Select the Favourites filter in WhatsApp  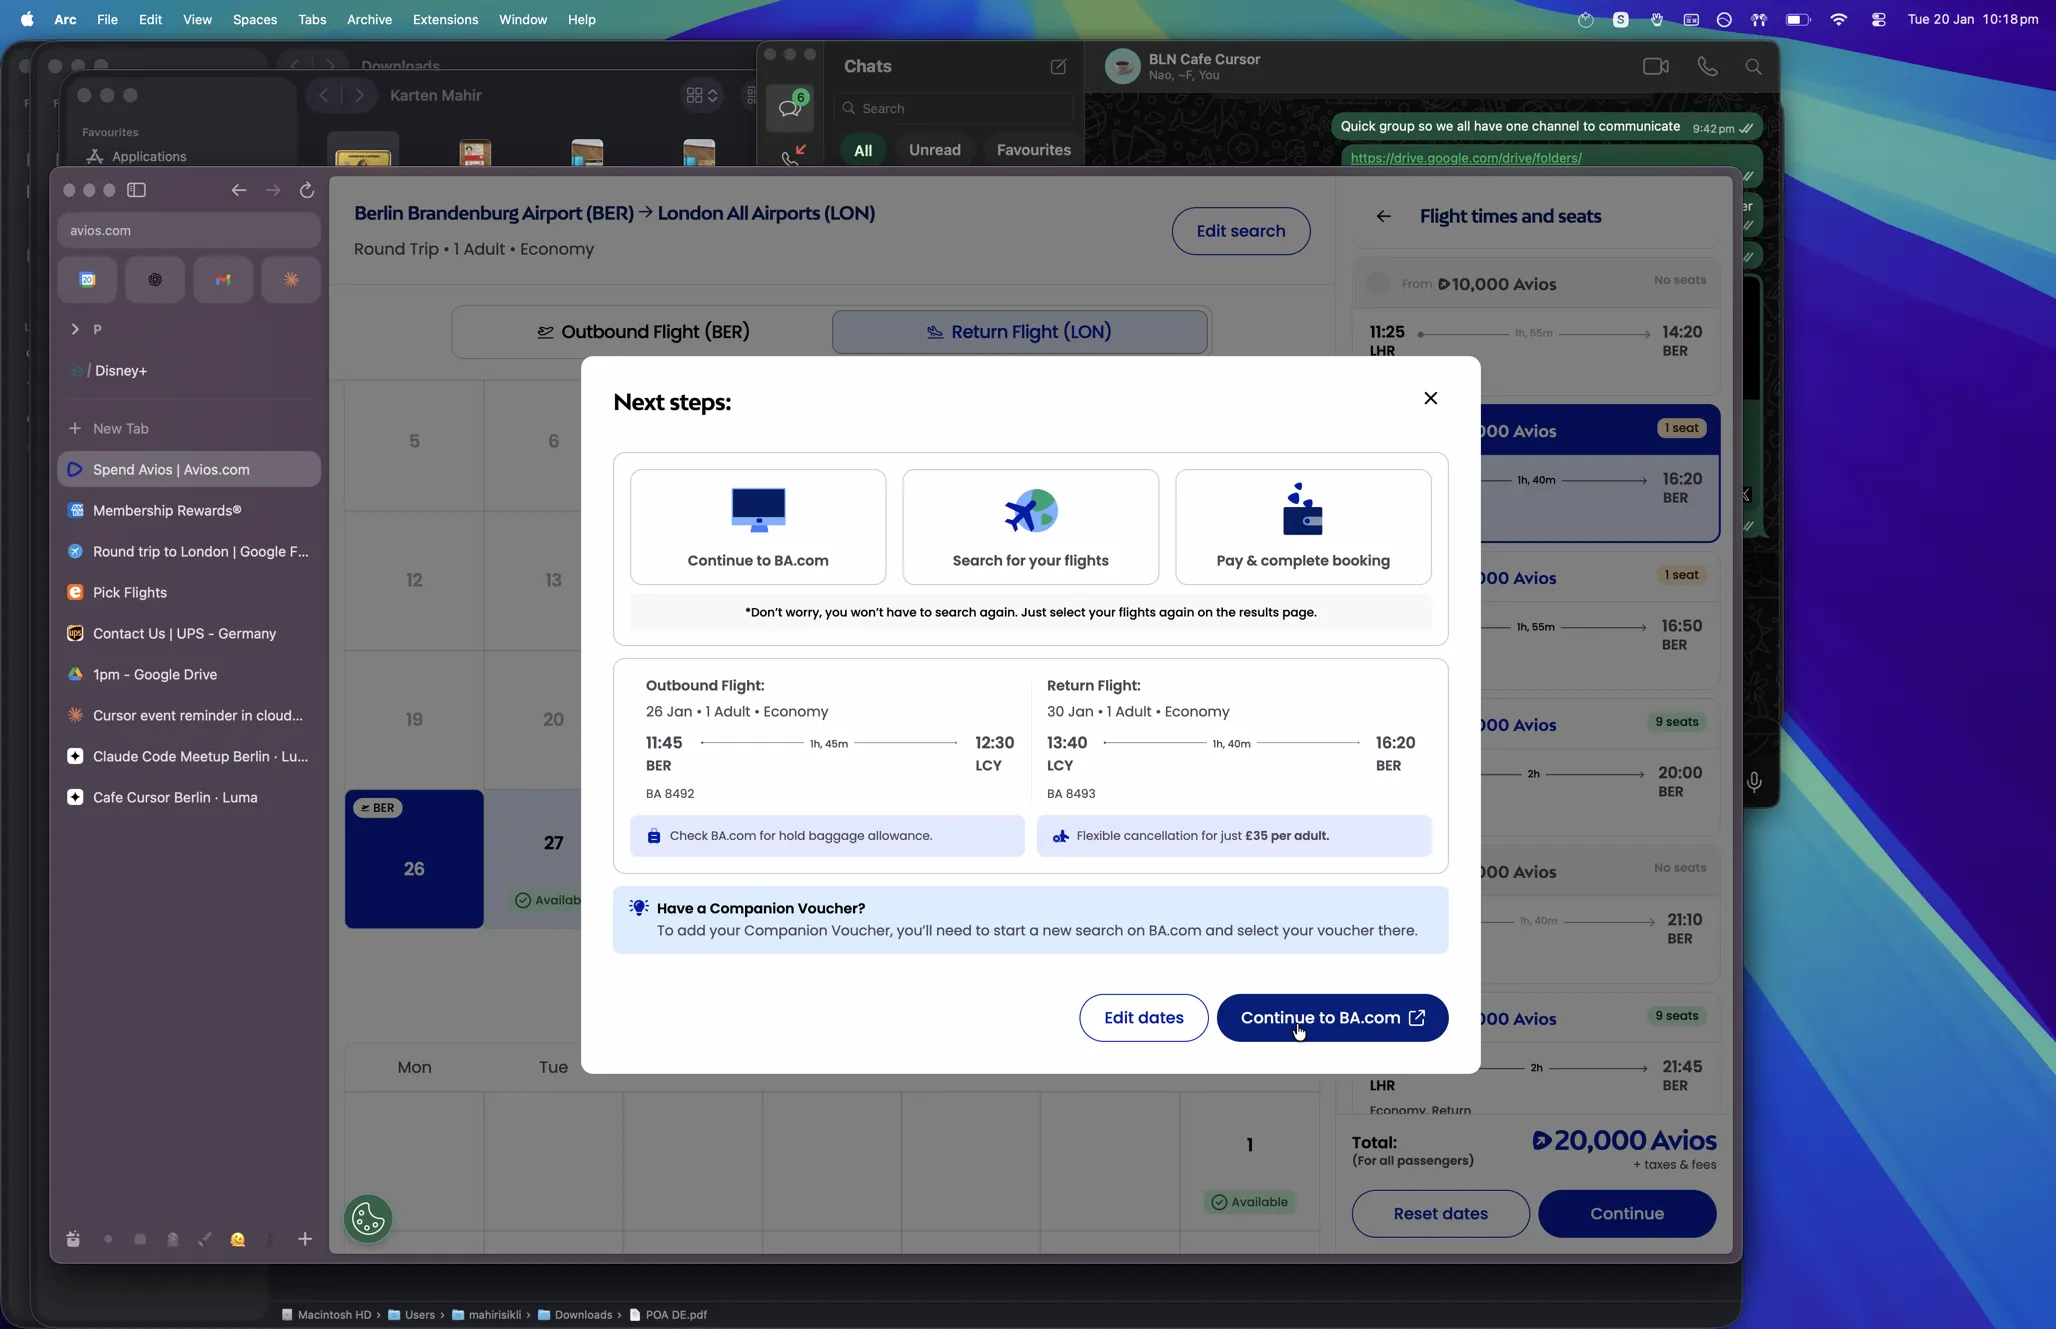click(1033, 150)
